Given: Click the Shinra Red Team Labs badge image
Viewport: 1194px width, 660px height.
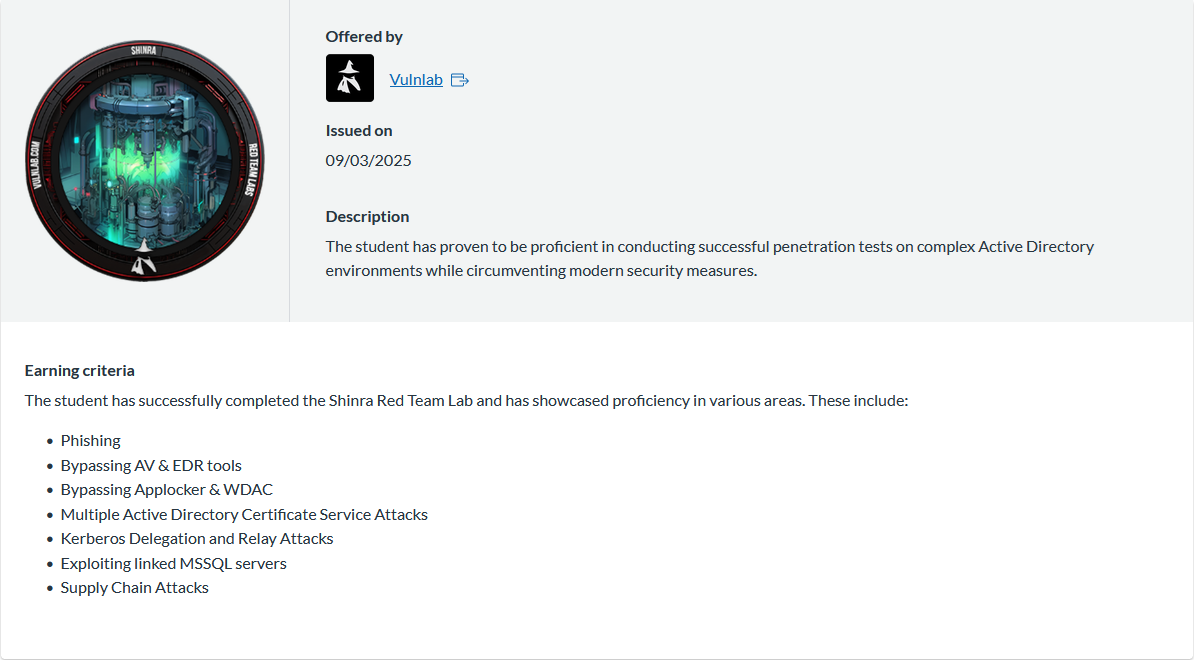Looking at the screenshot, I should click(145, 161).
